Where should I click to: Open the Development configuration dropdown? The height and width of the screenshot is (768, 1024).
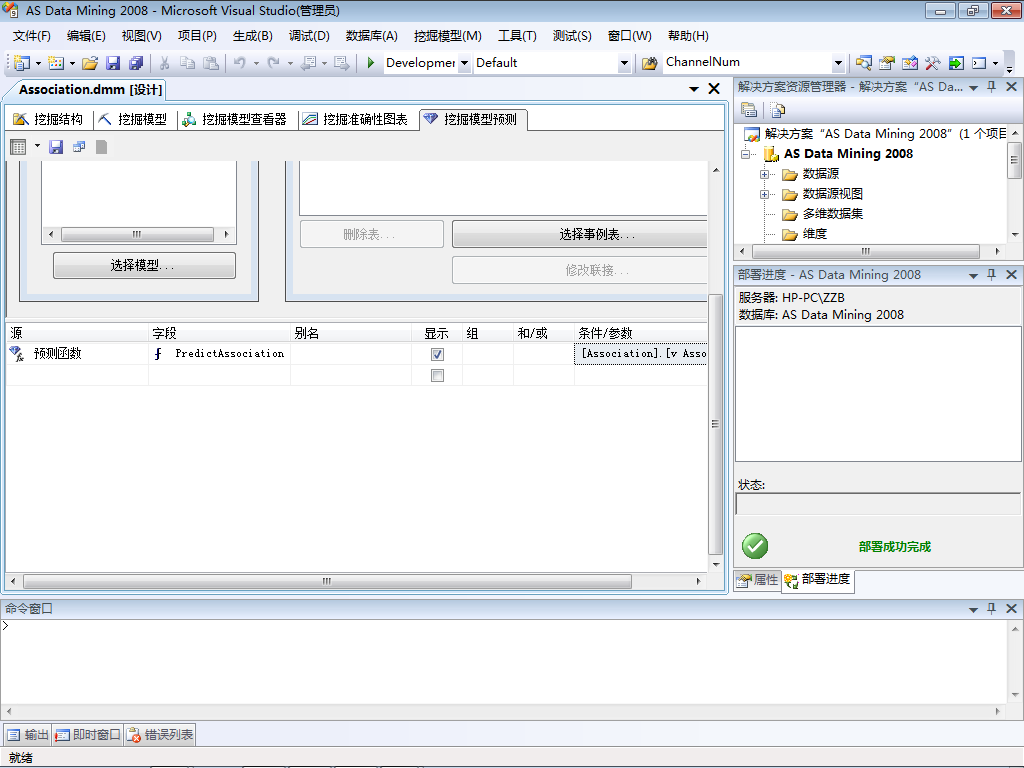pos(464,63)
